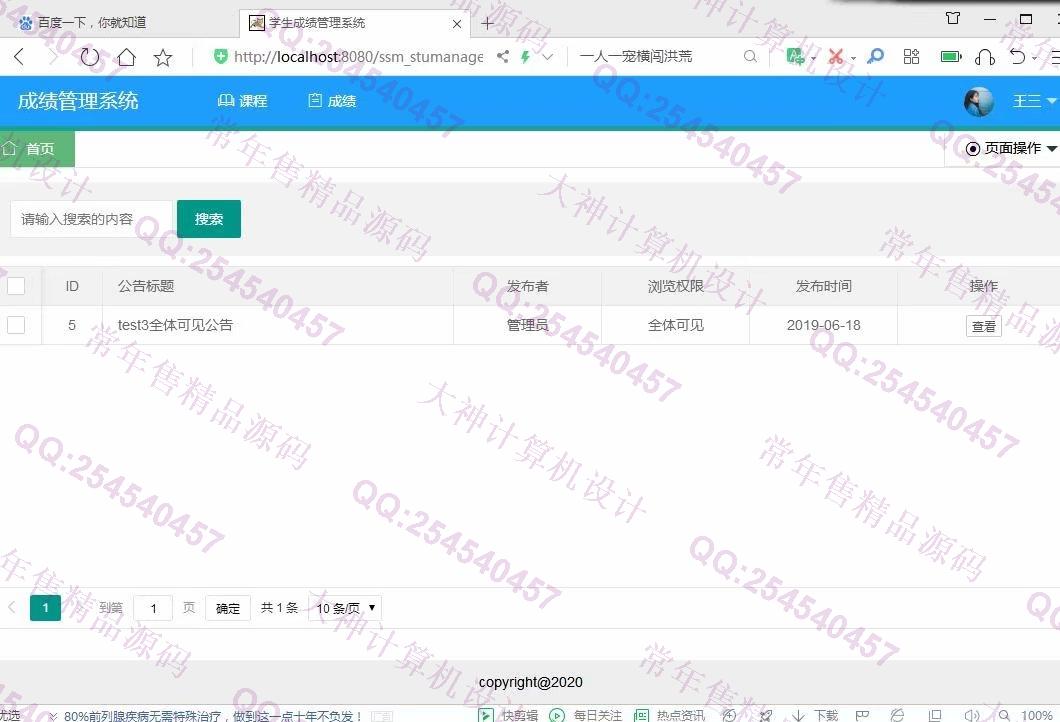1060x722 pixels.
Task: Click the search content input field
Action: click(x=90, y=219)
